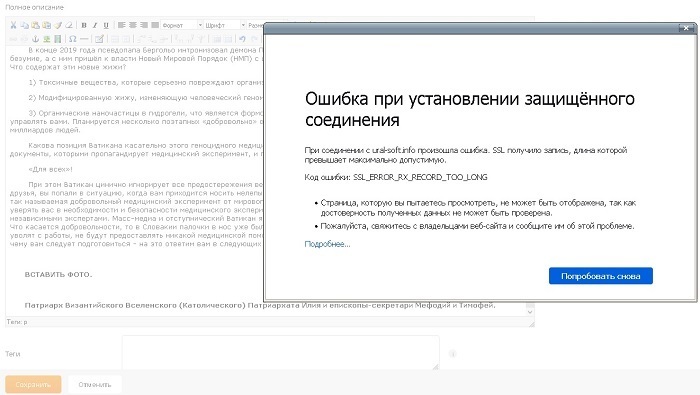700x395 pixels.
Task: Close the SSL error dialog
Action: [x=686, y=28]
